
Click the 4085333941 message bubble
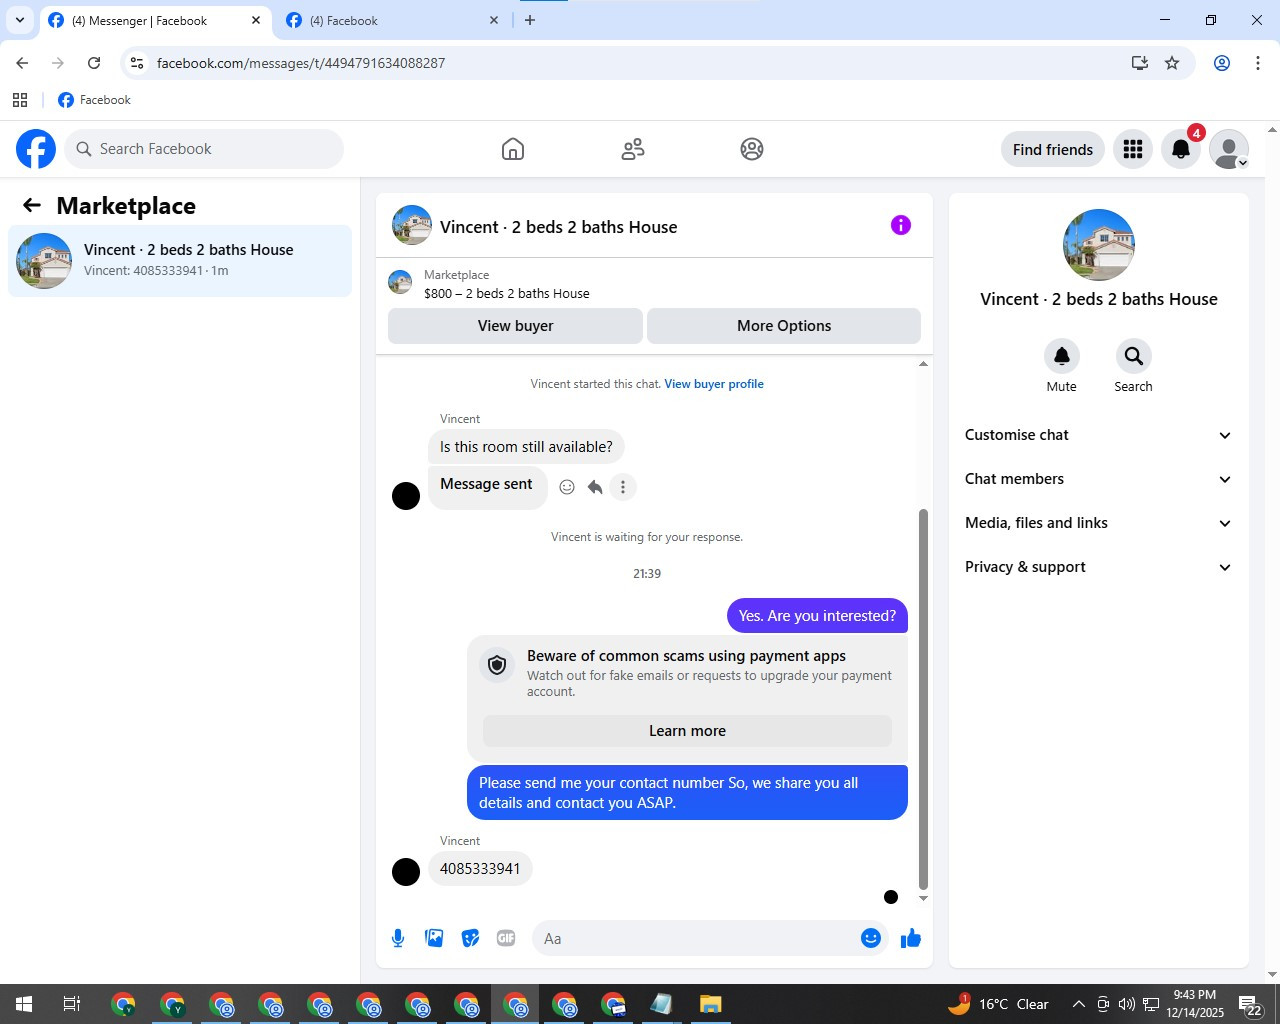480,869
